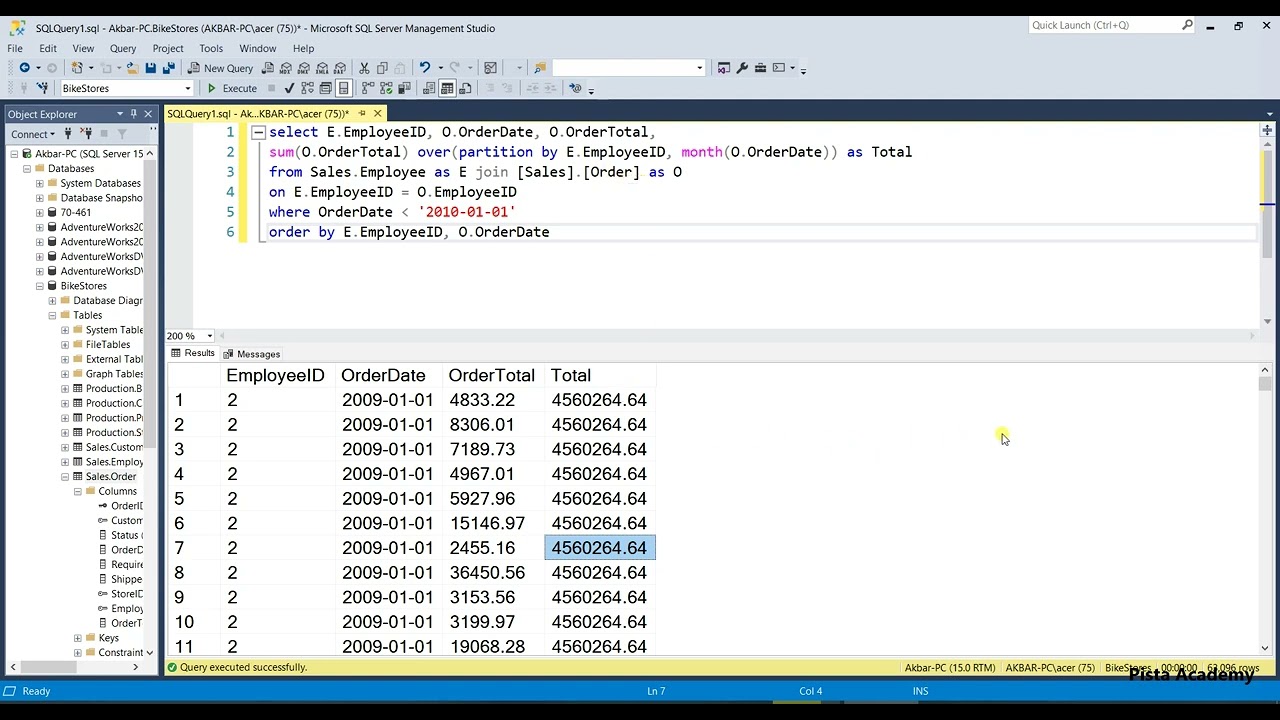
Task: Close the Object Explorer panel
Action: [x=148, y=114]
